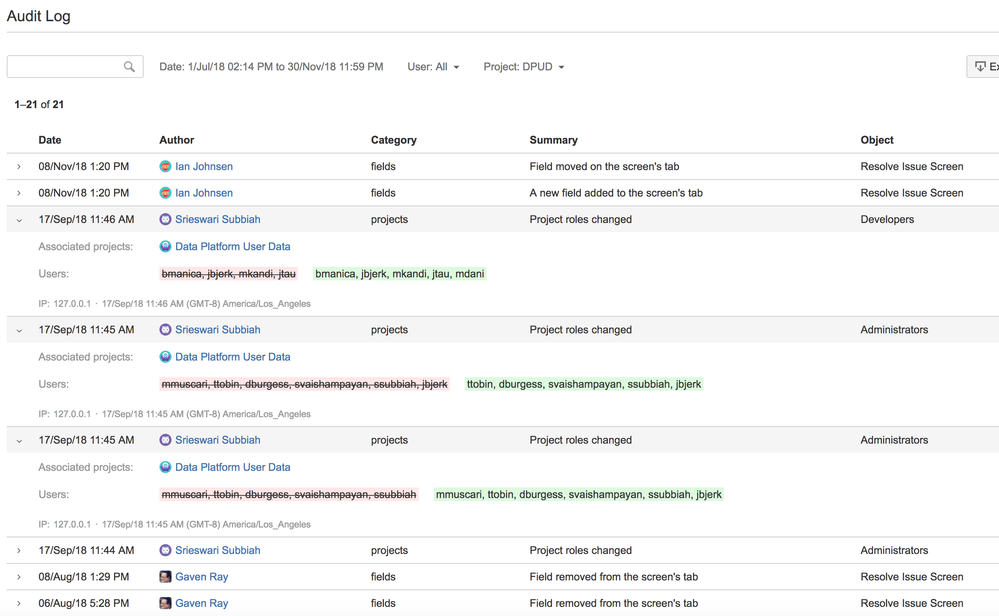
Task: Click the Category column header
Action: pos(394,140)
